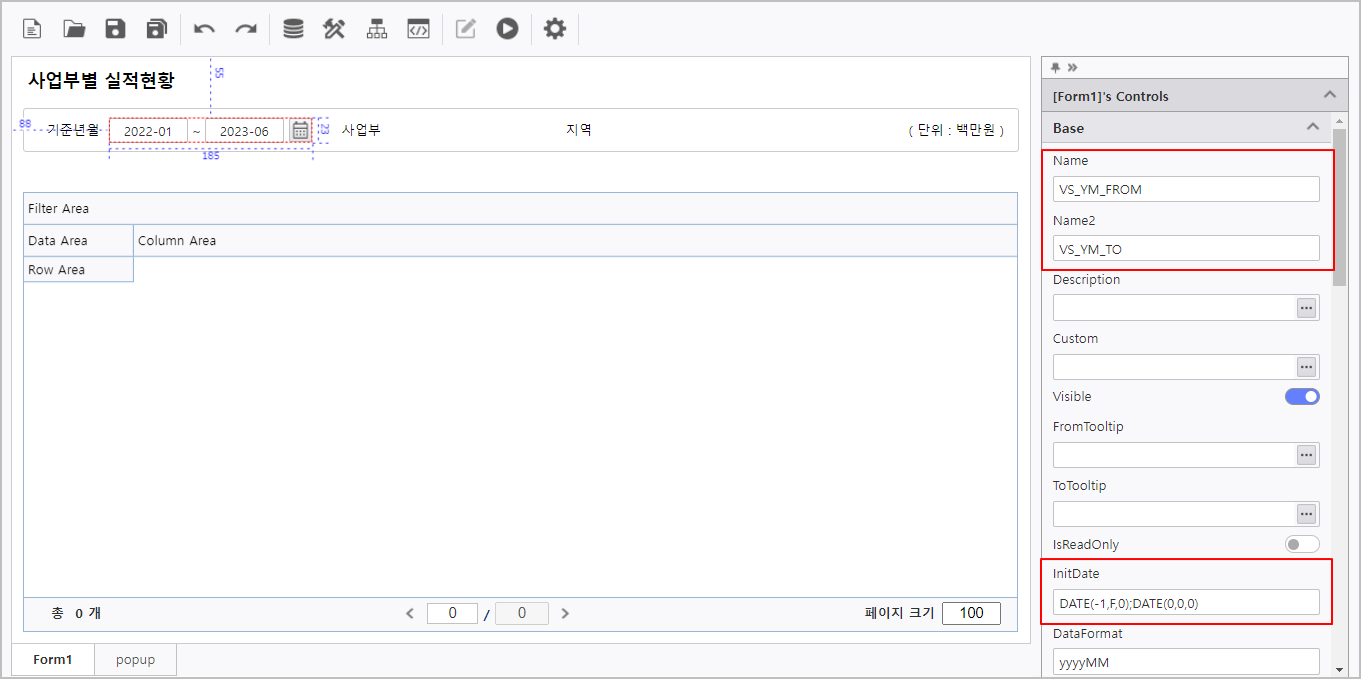Open the calendar picker next to 2023-06

click(300, 130)
